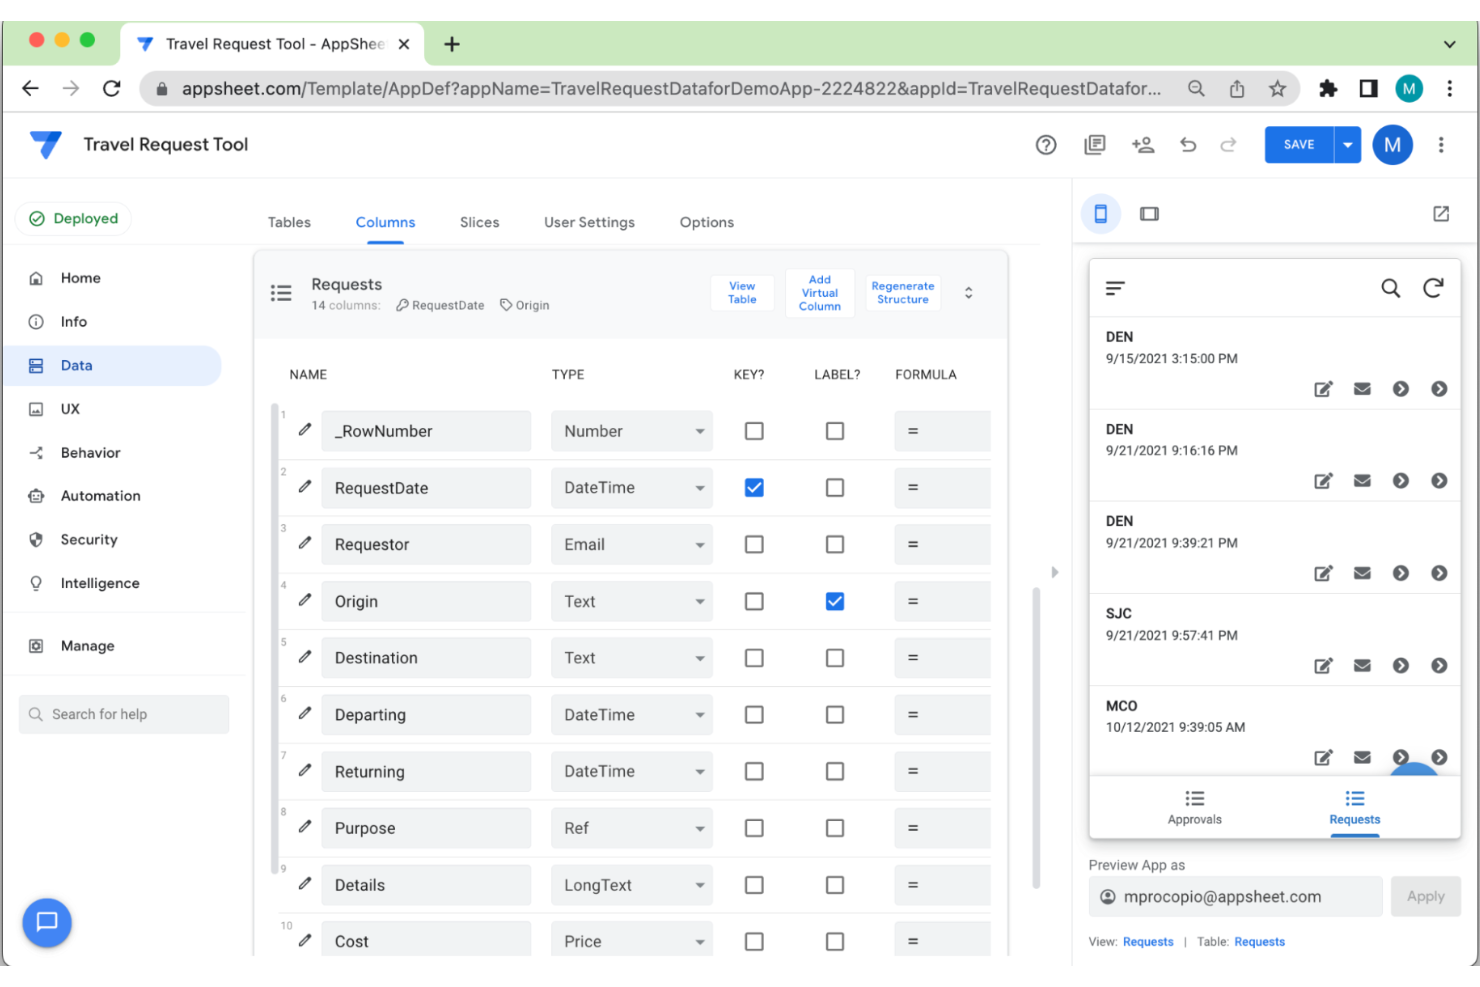Enable the LABEL checkbox for Destination
Image resolution: width=1480 pixels, height=987 pixels.
point(835,657)
